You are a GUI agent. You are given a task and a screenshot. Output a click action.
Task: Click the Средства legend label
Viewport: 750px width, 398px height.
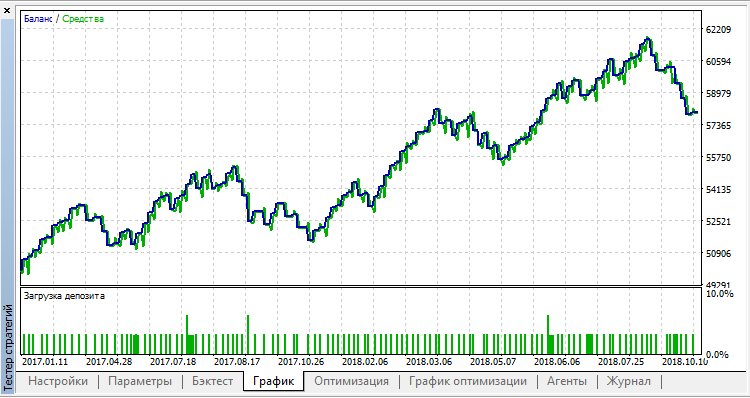[83, 19]
